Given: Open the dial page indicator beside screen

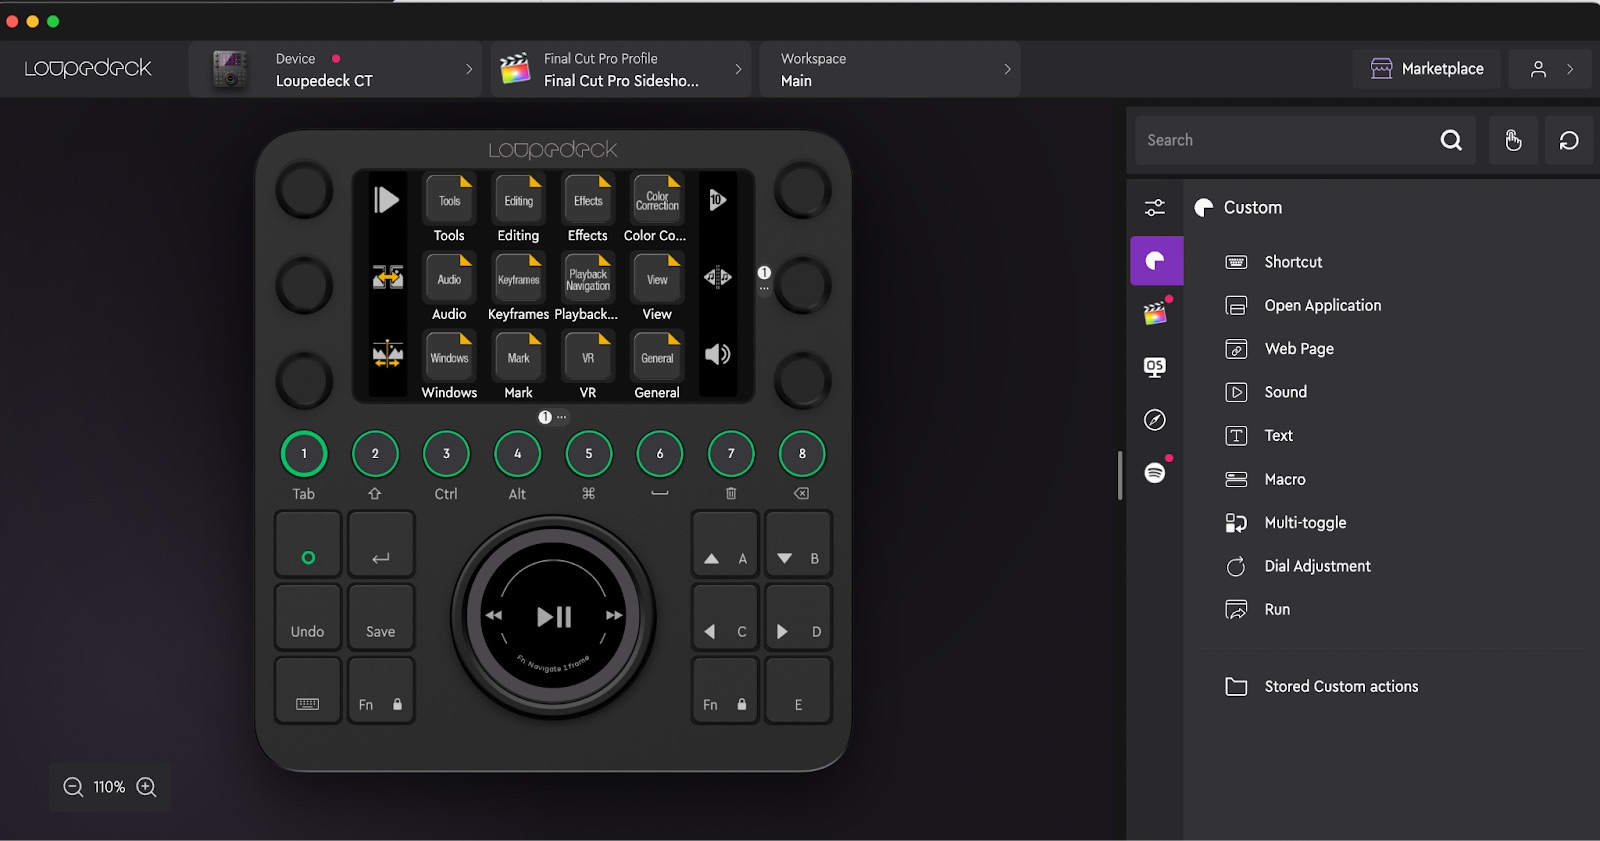Looking at the screenshot, I should pos(764,279).
